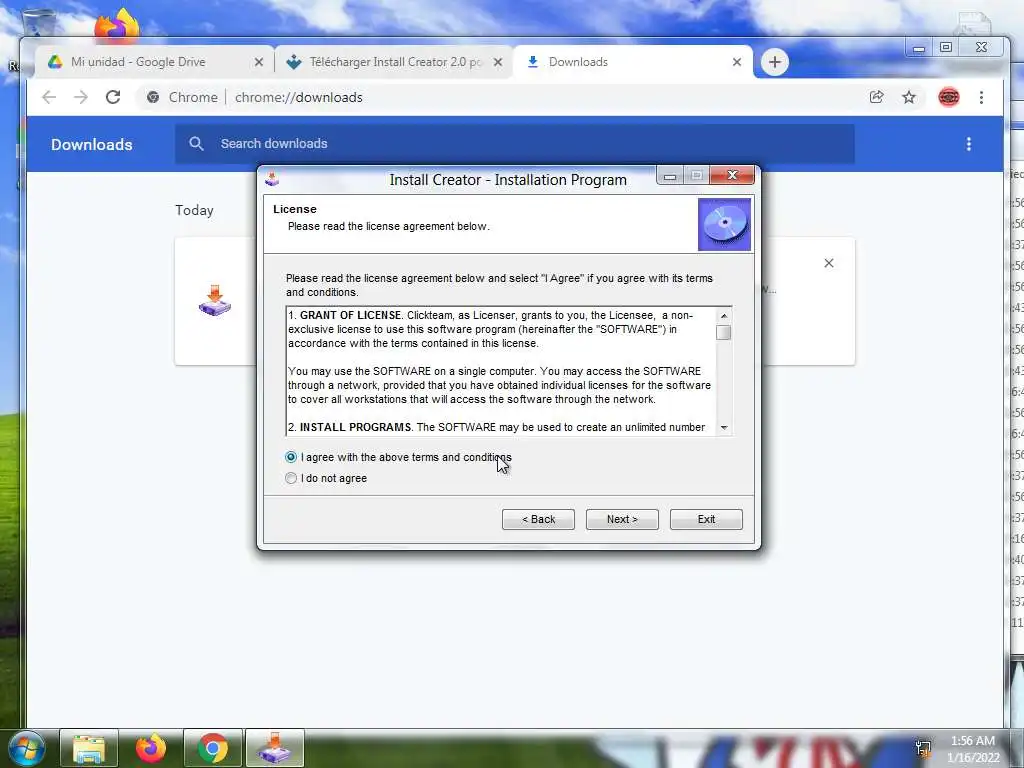Click the installer disc logo image
Screen dimensions: 1024x768
pos(724,225)
